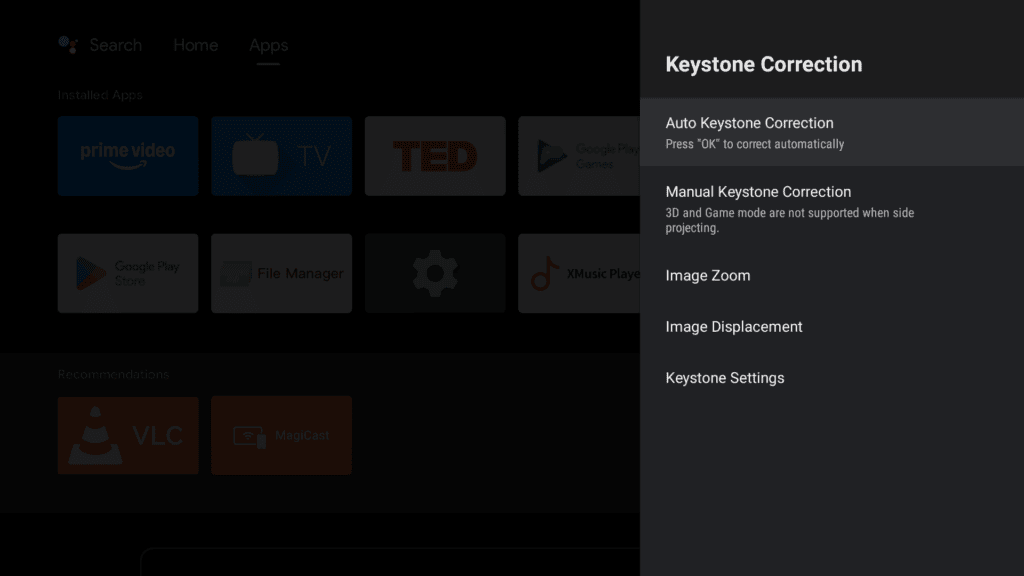The image size is (1024, 576).
Task: Open the File Manager app tile
Action: click(x=281, y=273)
